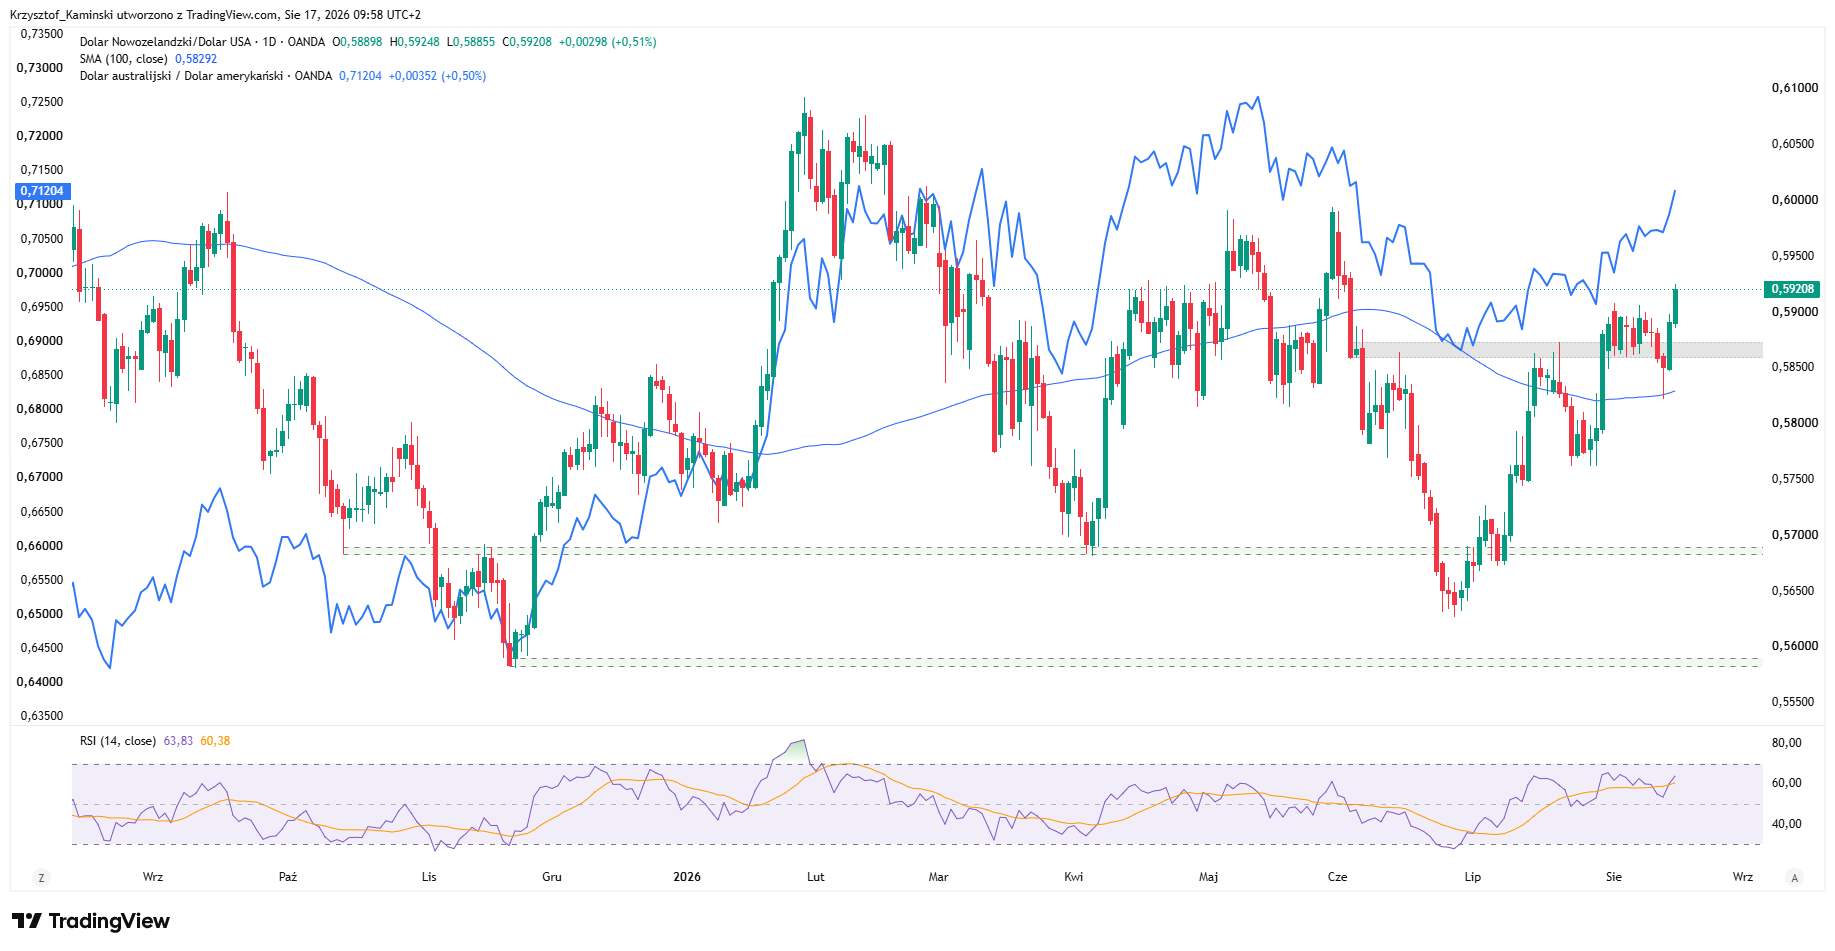Select the Dolar australijski / Dolar amerykański legend

tap(206, 76)
